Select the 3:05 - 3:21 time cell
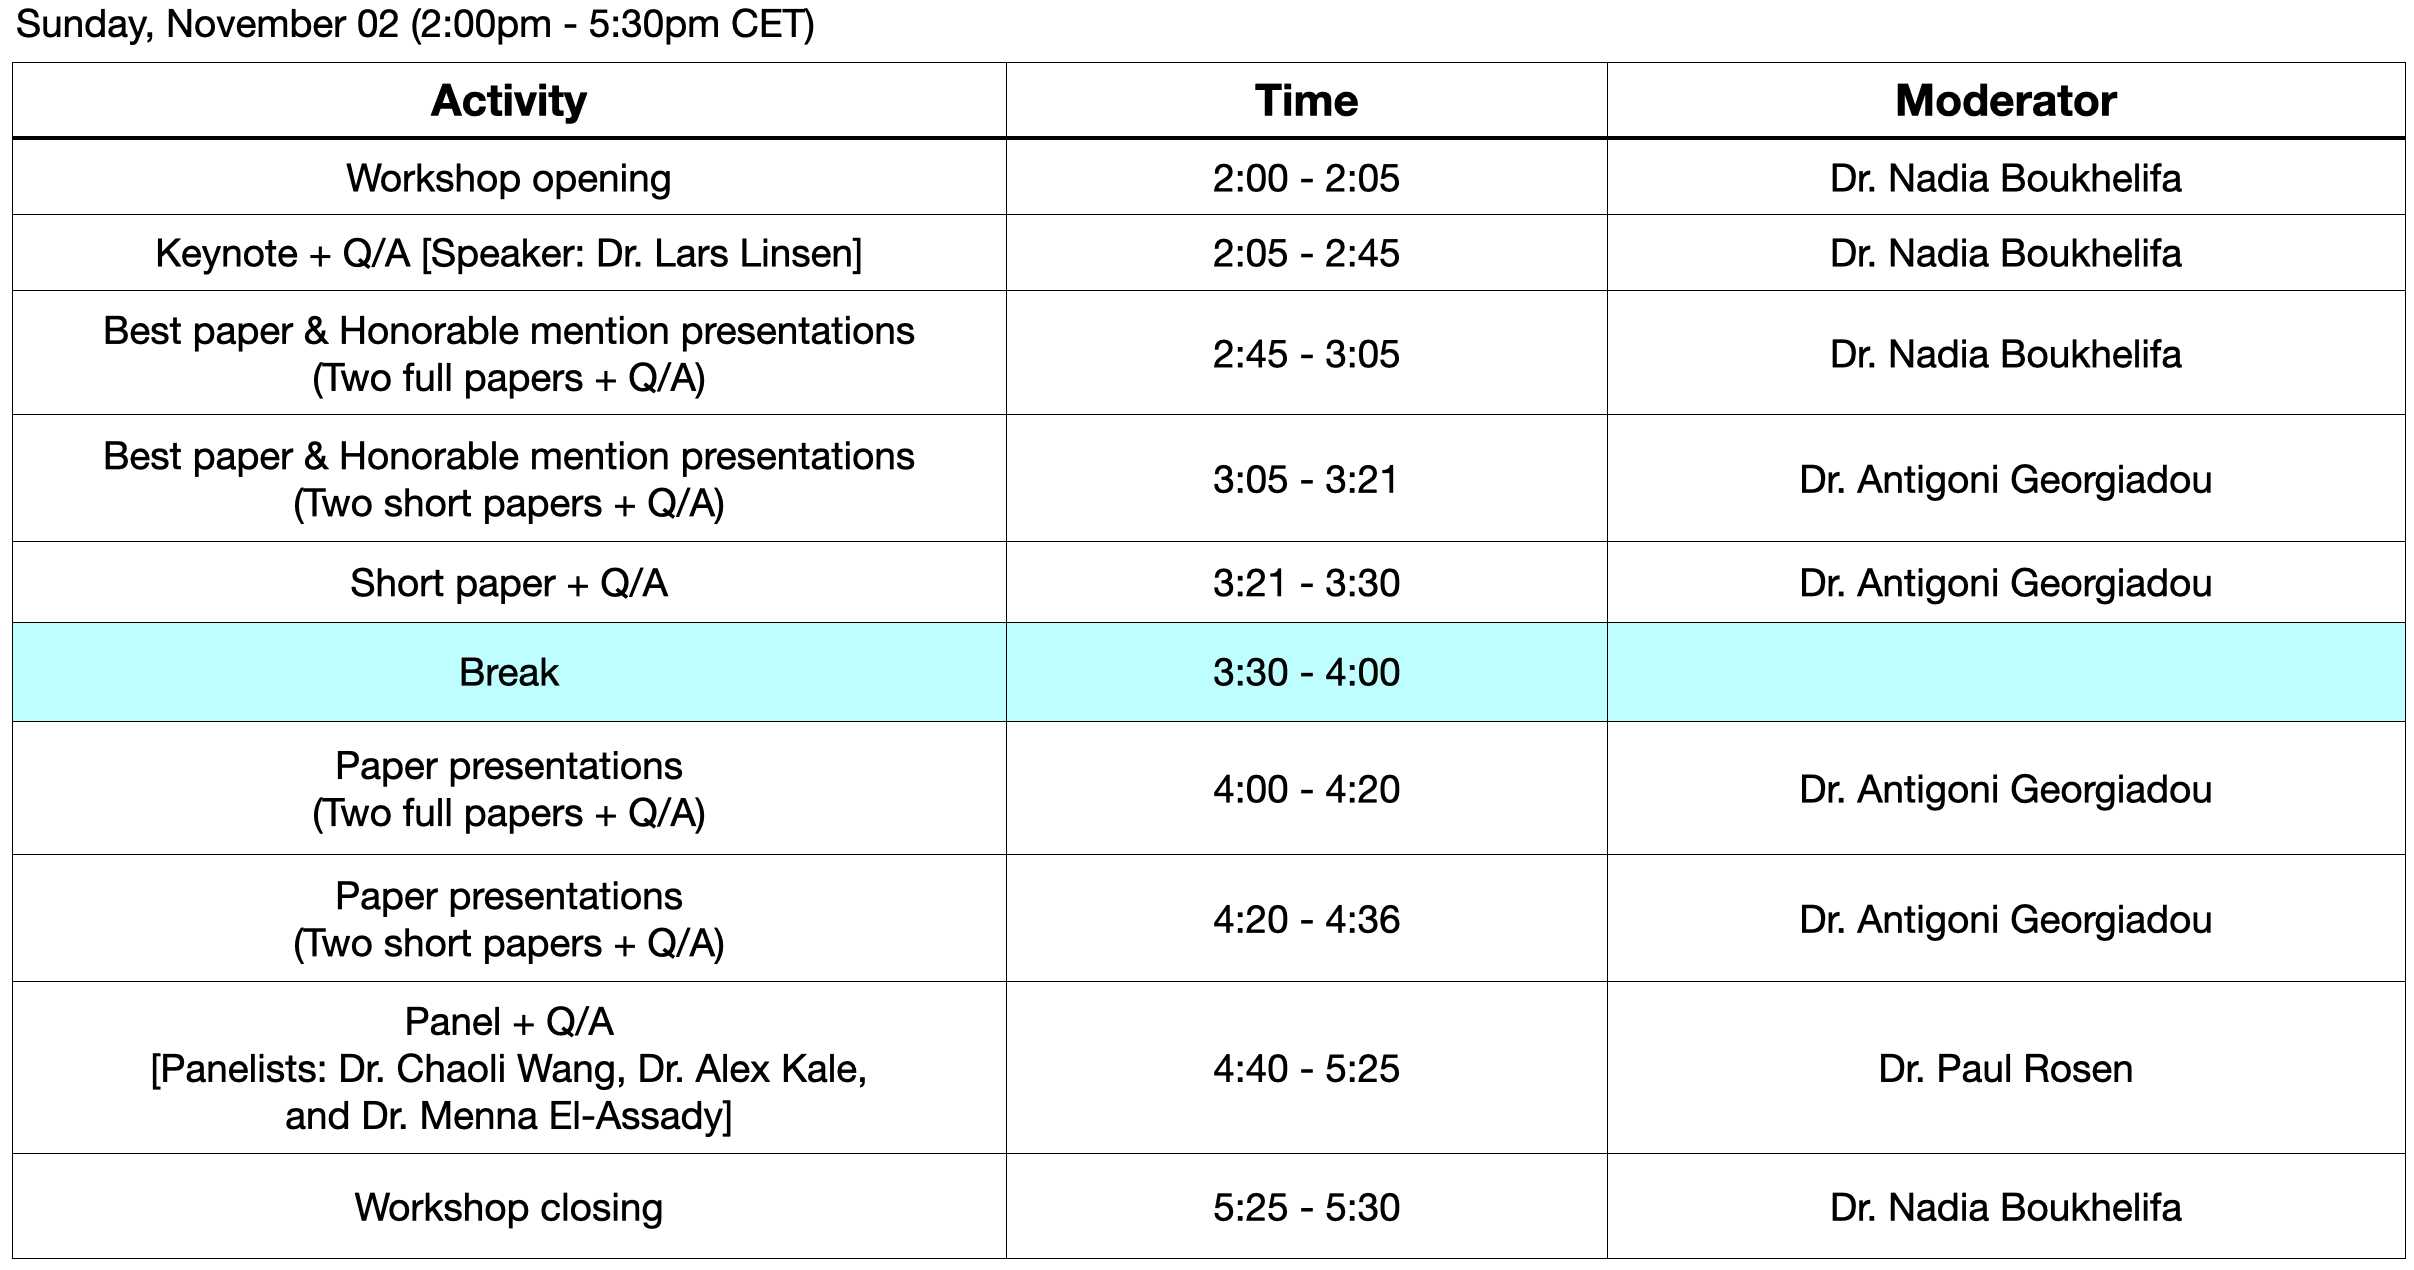 tap(1306, 480)
